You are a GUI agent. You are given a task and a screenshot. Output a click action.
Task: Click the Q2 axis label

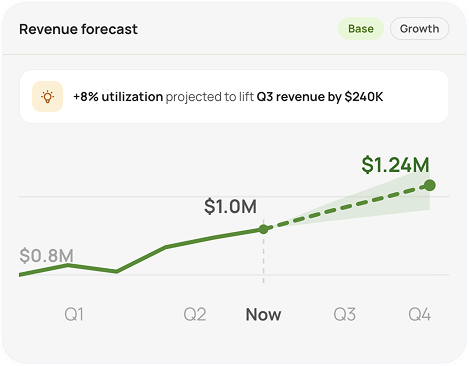click(x=195, y=314)
